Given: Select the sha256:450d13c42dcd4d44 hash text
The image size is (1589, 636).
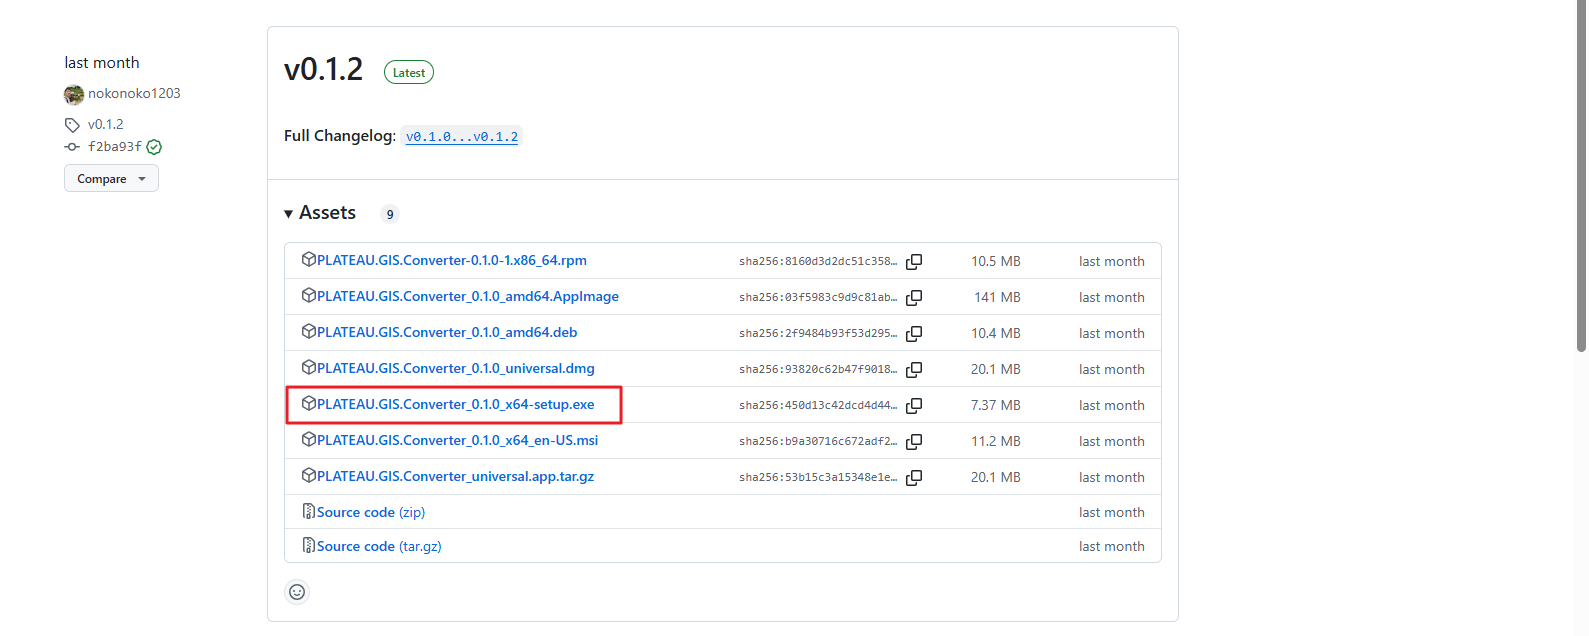Looking at the screenshot, I should (818, 406).
